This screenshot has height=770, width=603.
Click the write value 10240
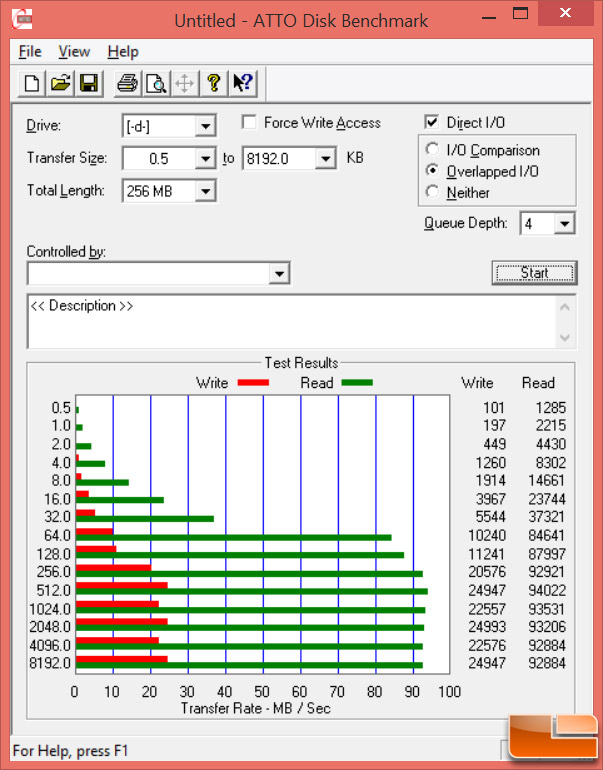tap(487, 535)
